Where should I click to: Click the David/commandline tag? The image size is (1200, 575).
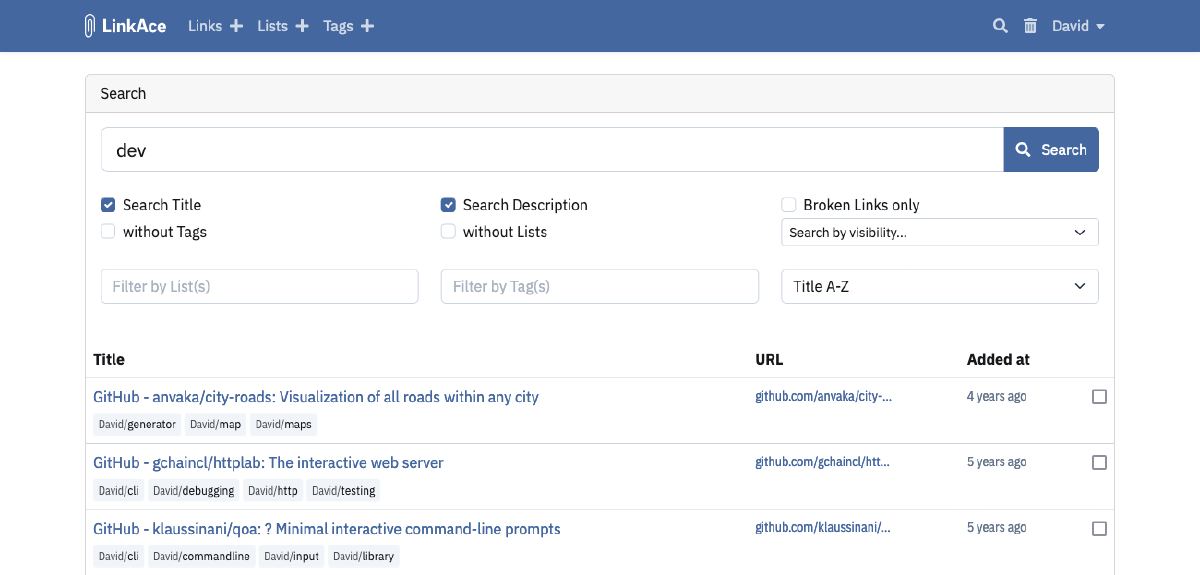[x=201, y=556]
